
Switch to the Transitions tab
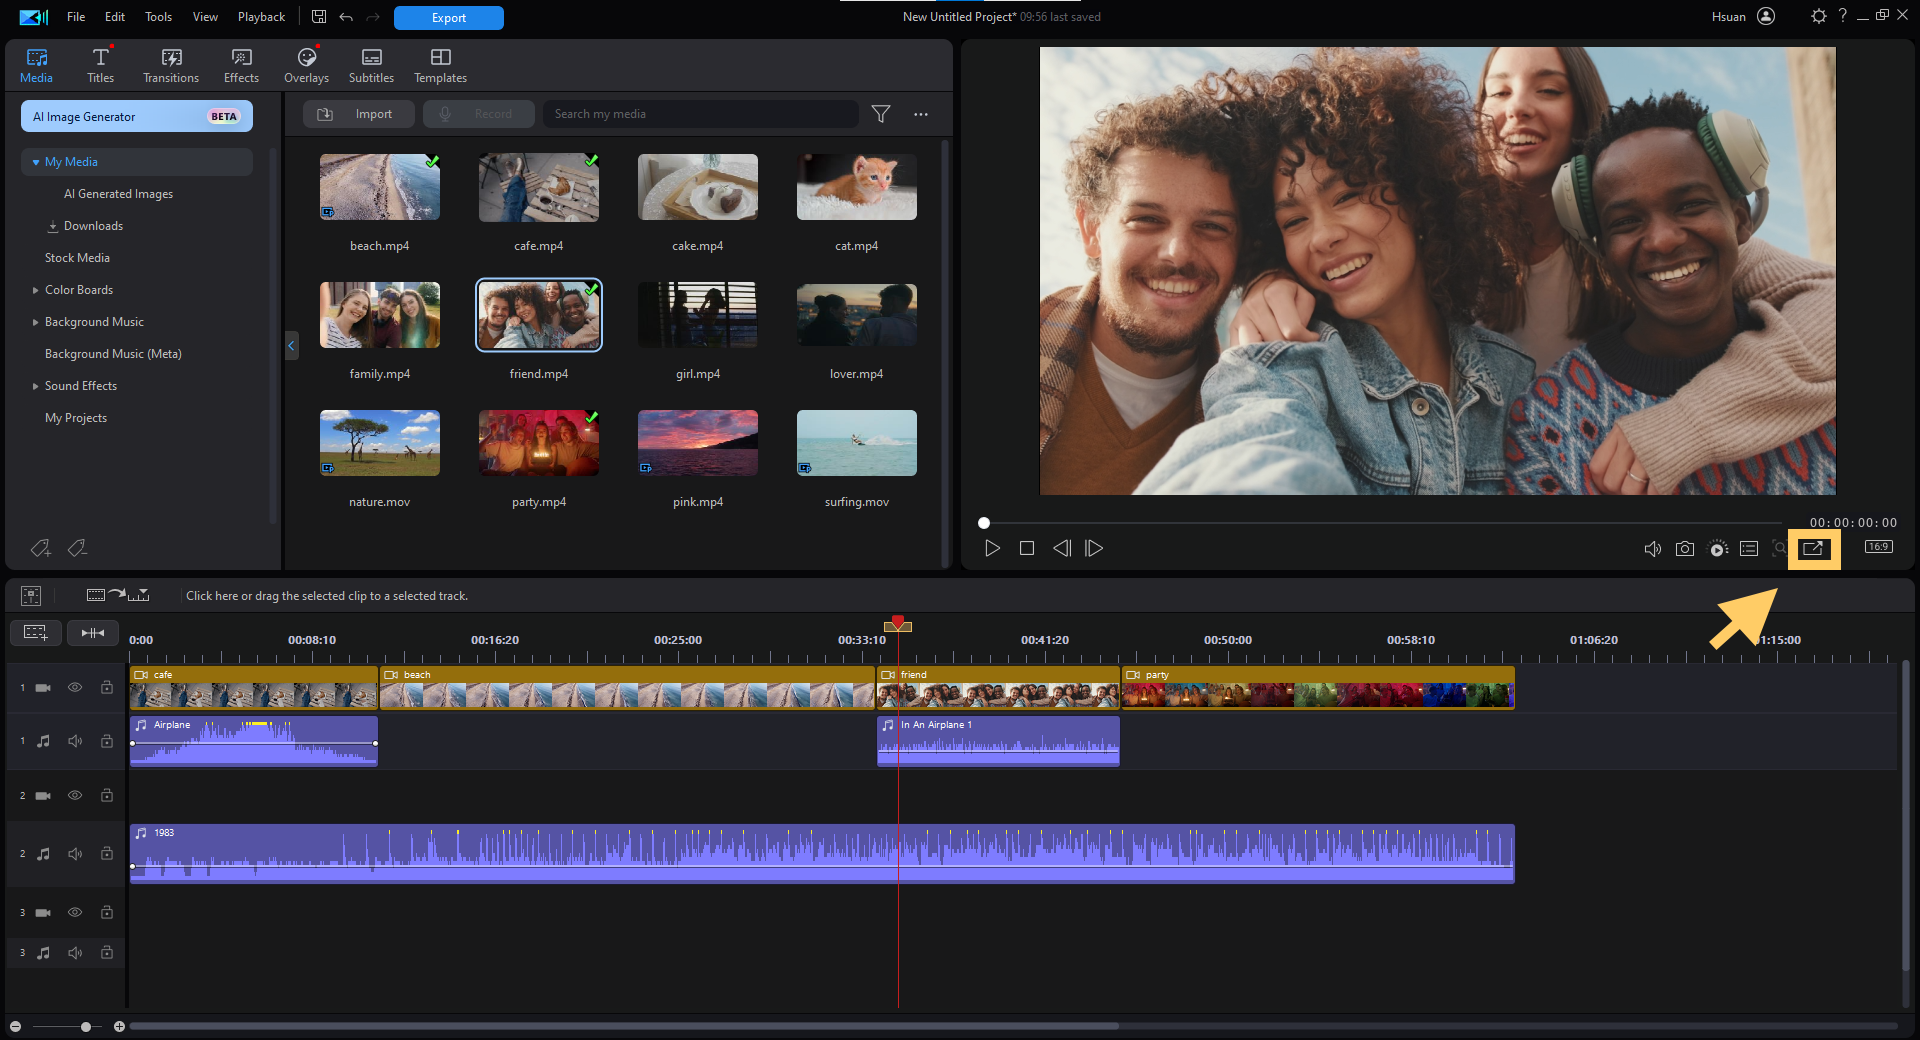[x=170, y=64]
